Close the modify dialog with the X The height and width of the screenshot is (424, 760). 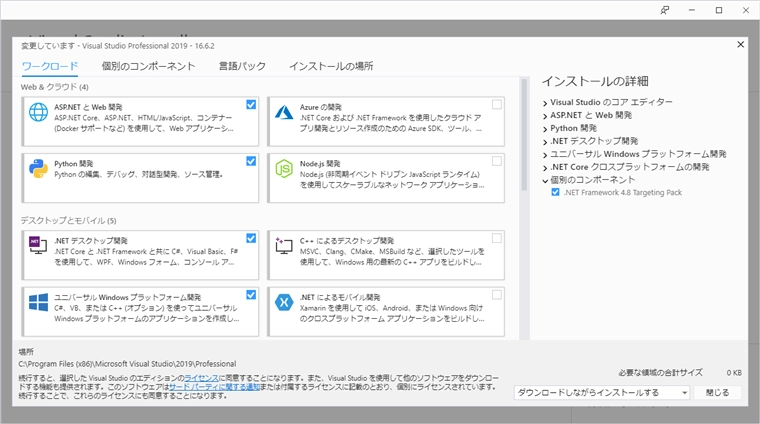point(740,45)
